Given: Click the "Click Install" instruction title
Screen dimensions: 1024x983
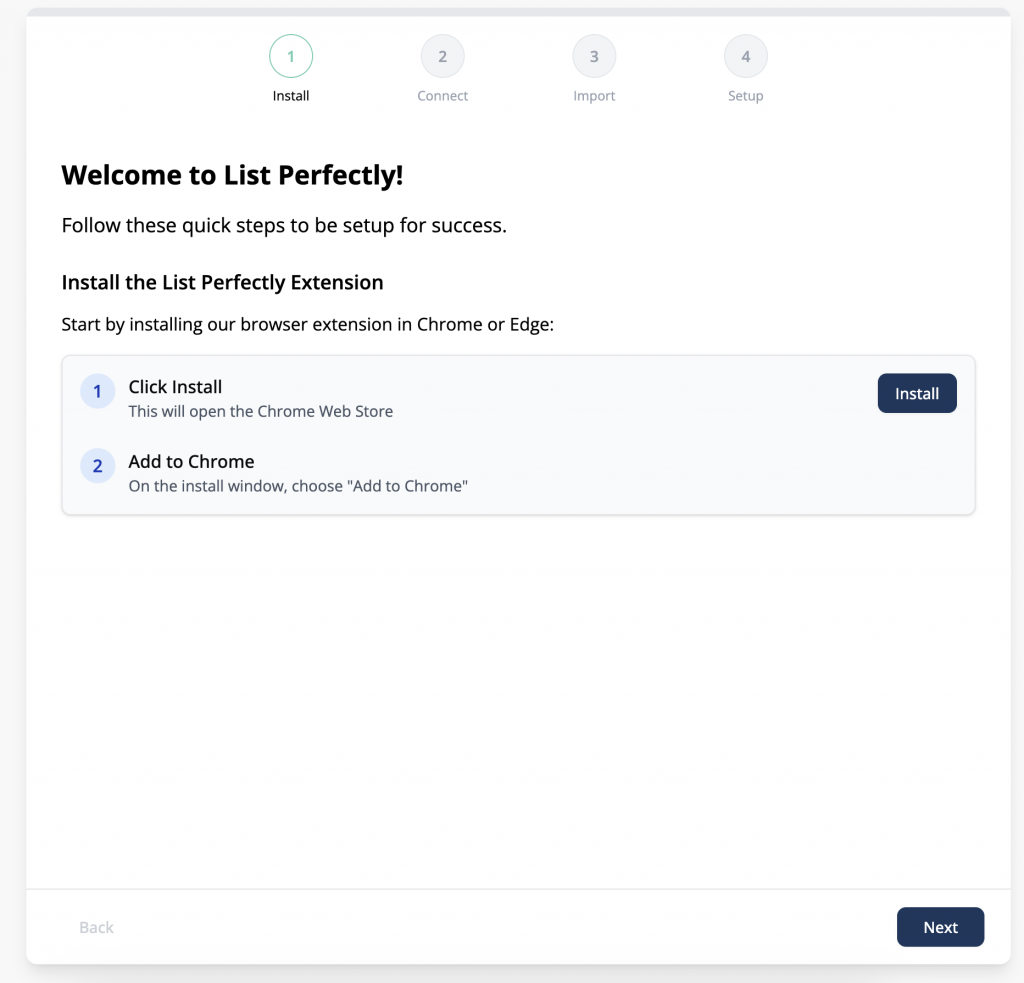Looking at the screenshot, I should pyautogui.click(x=175, y=387).
